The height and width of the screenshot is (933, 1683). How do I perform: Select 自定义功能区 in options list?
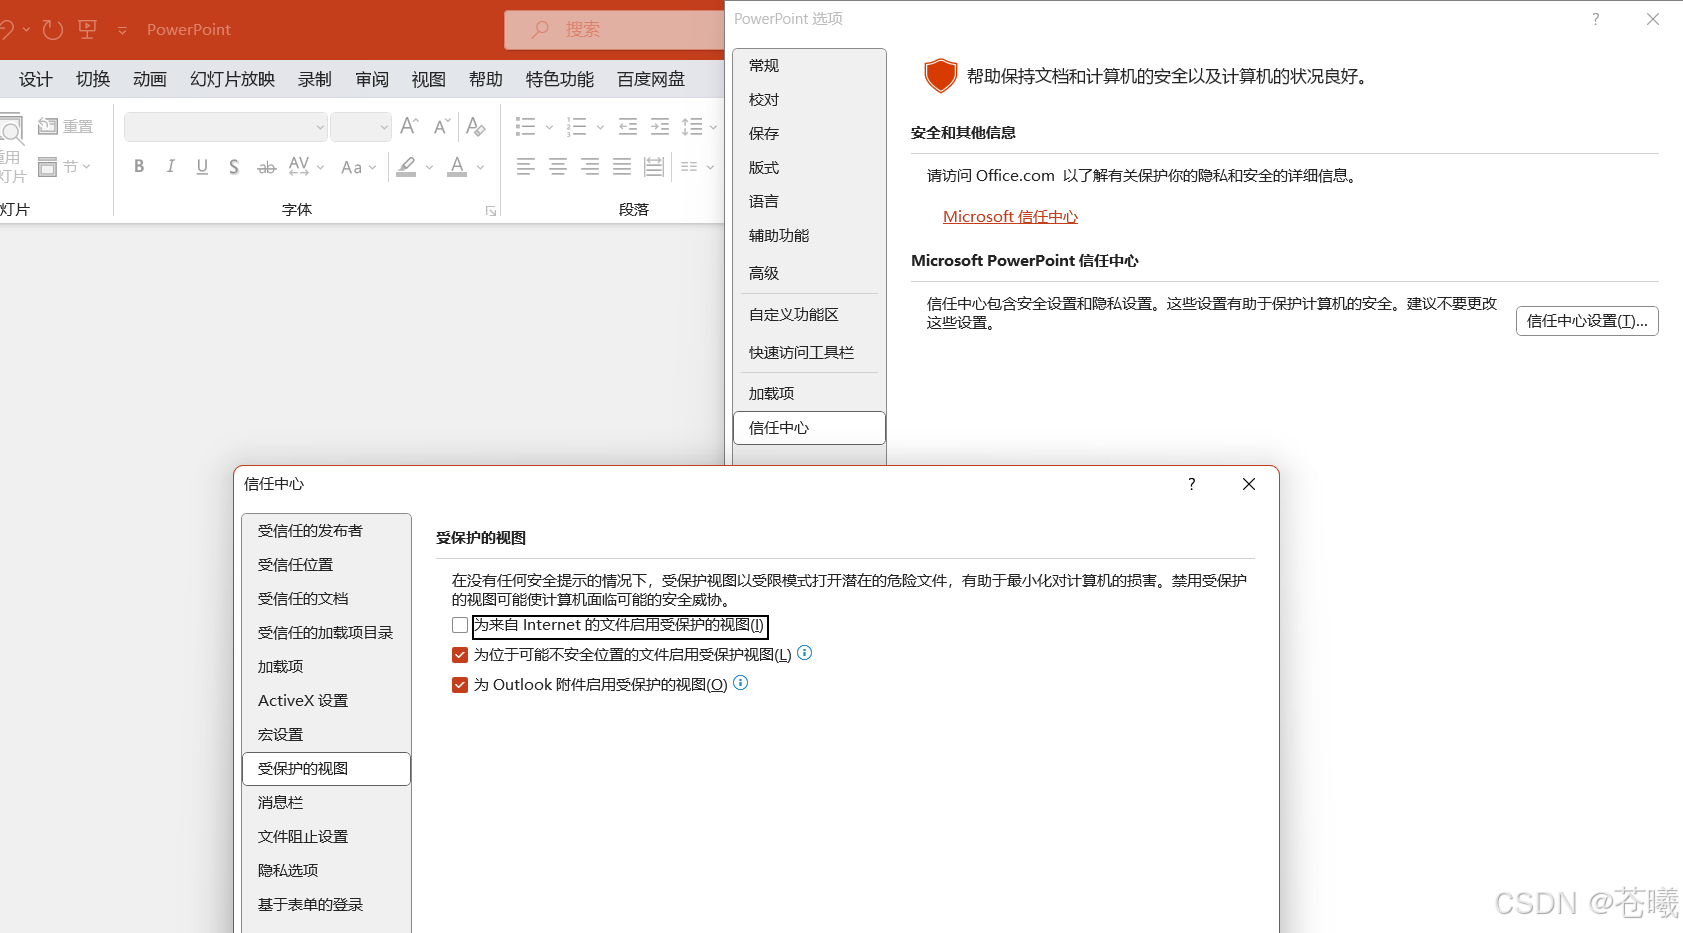click(809, 315)
